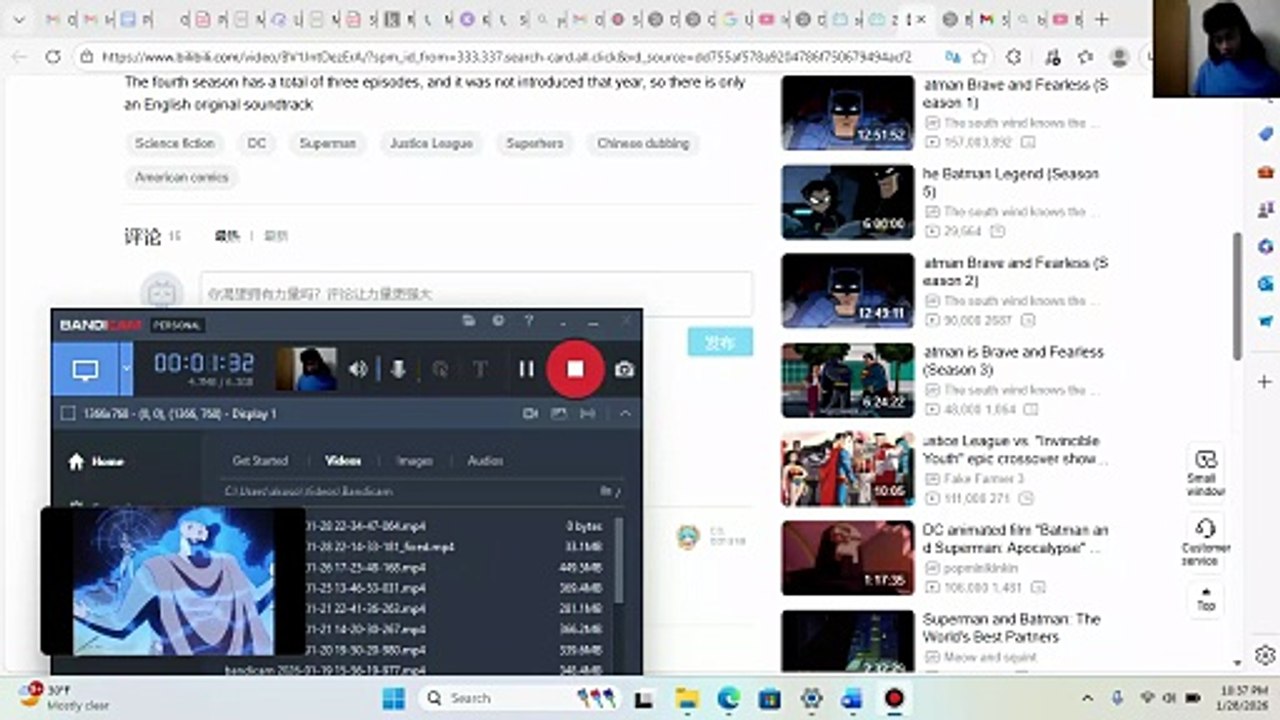
Task: Switch to the Images tab in Bandicam
Action: 415,461
